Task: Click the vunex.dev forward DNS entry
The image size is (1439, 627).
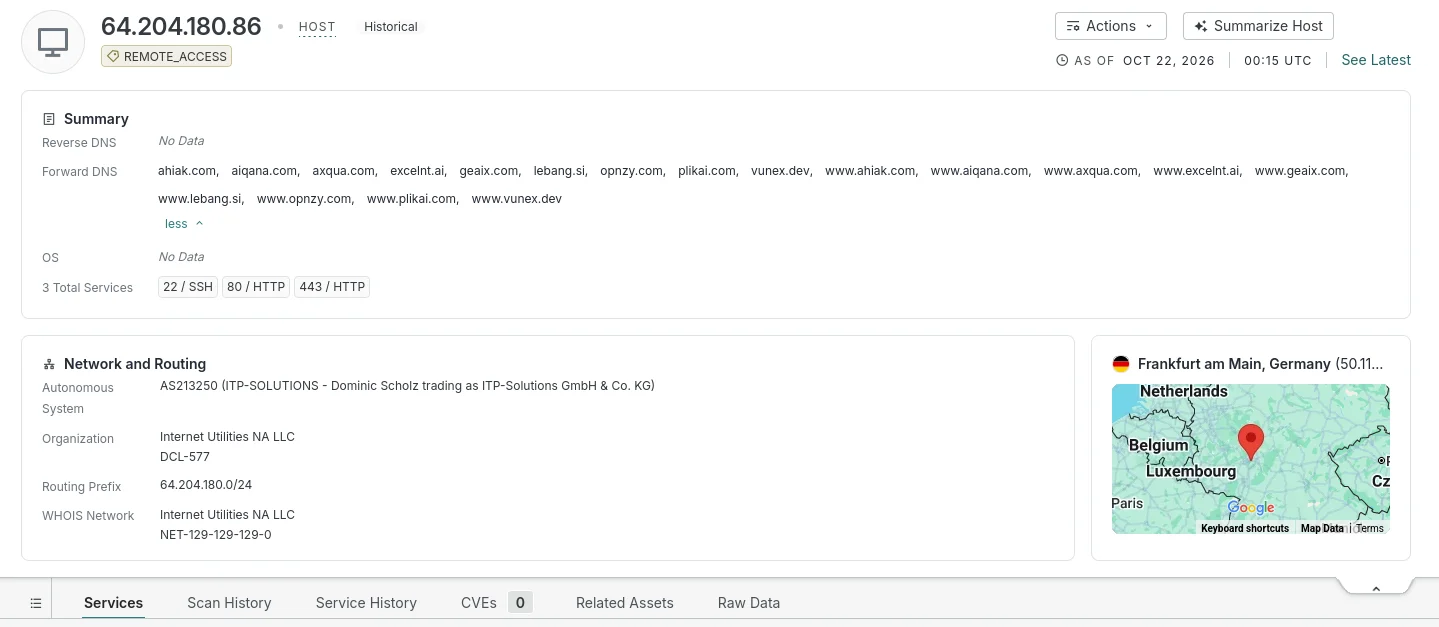Action: [x=781, y=171]
